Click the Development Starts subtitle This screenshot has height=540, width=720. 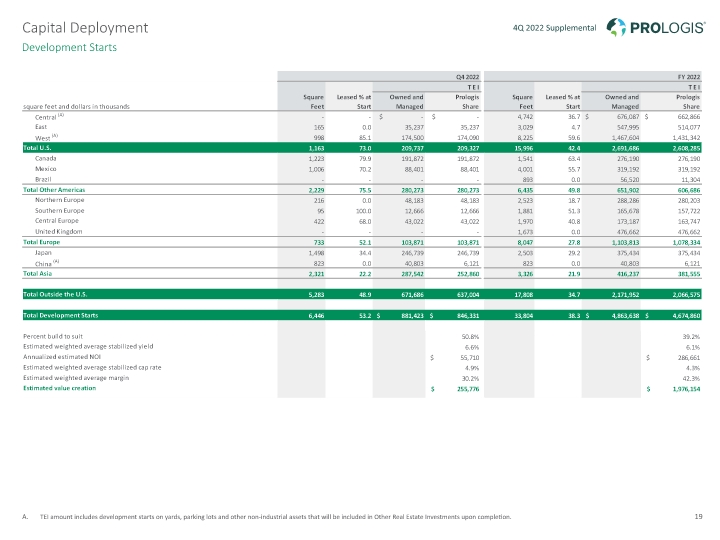pyautogui.click(x=62, y=47)
